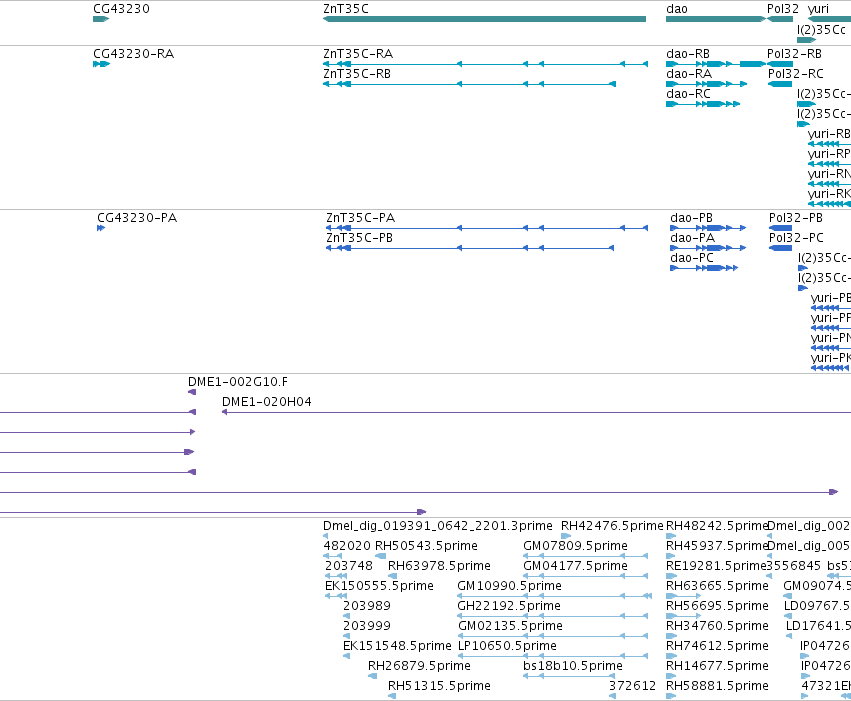Select the EK151548.5prime EST label

pos(397,646)
